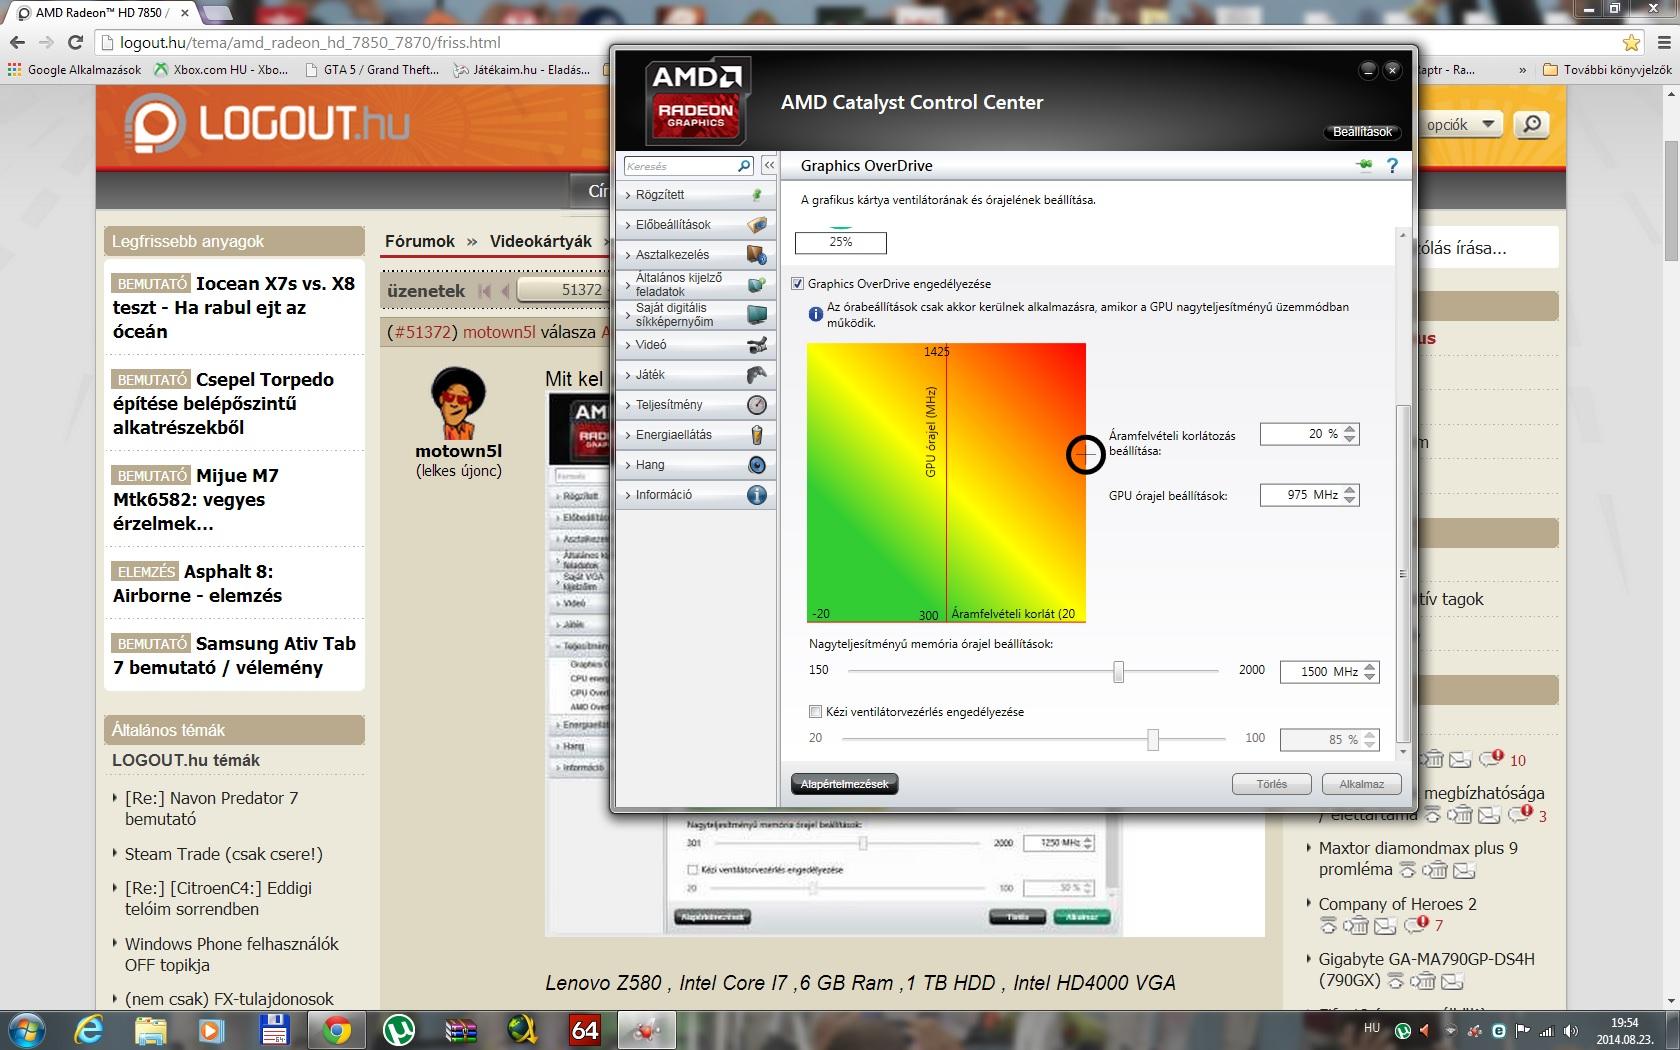Click the Videó camera icon

point(757,345)
